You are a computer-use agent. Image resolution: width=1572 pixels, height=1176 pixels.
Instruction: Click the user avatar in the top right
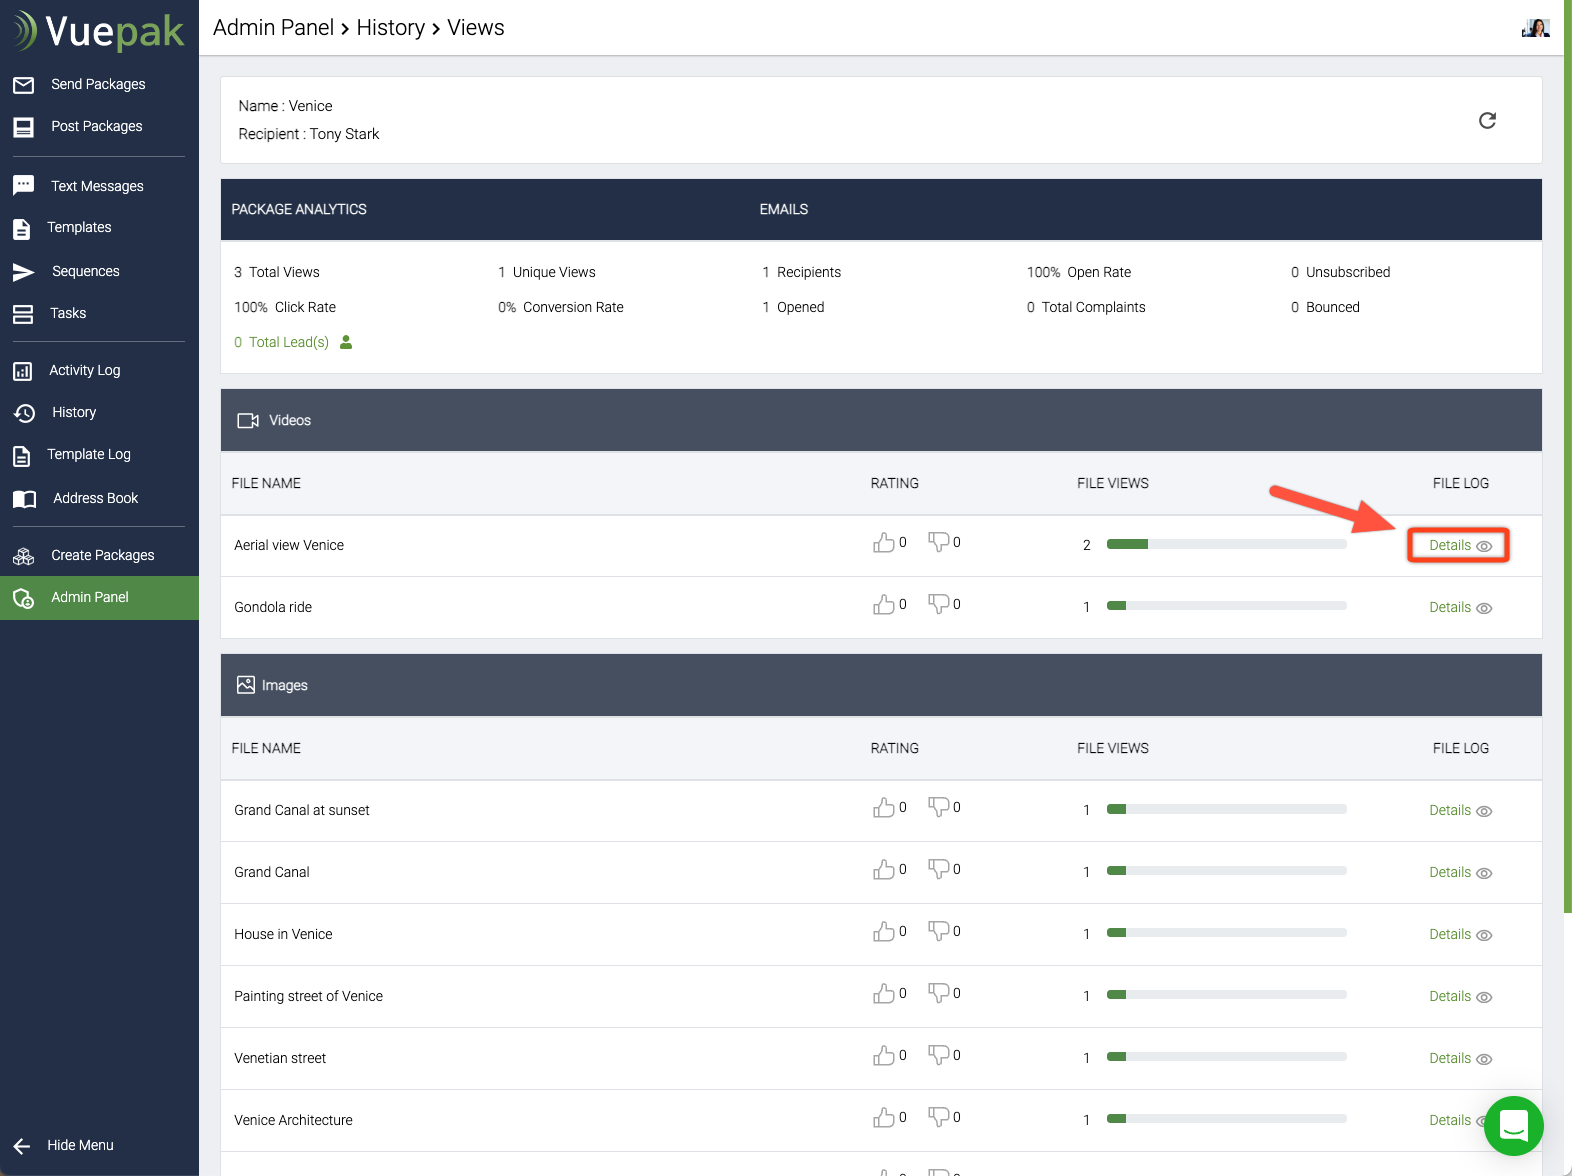tap(1535, 28)
